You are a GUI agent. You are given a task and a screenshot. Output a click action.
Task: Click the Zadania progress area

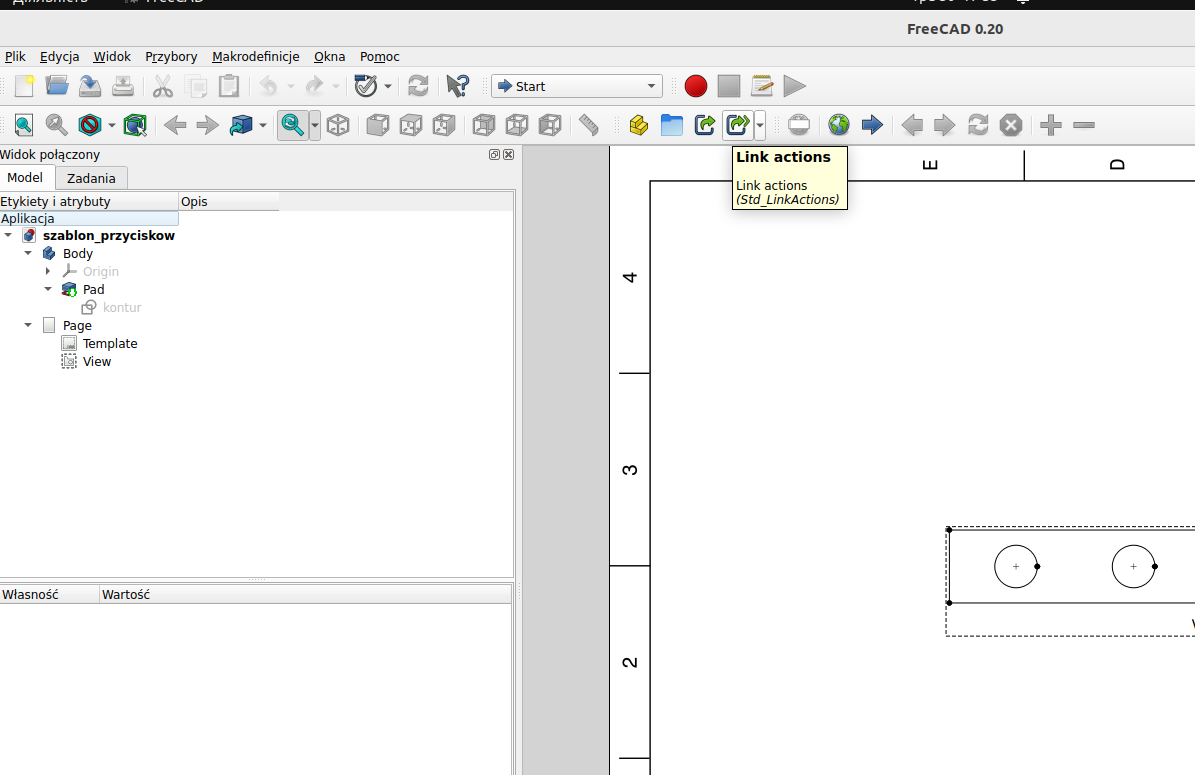[x=91, y=177]
